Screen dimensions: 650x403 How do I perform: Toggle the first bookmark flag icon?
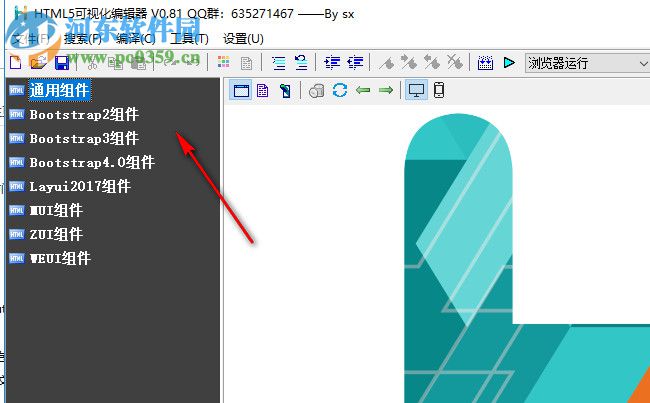[x=386, y=63]
